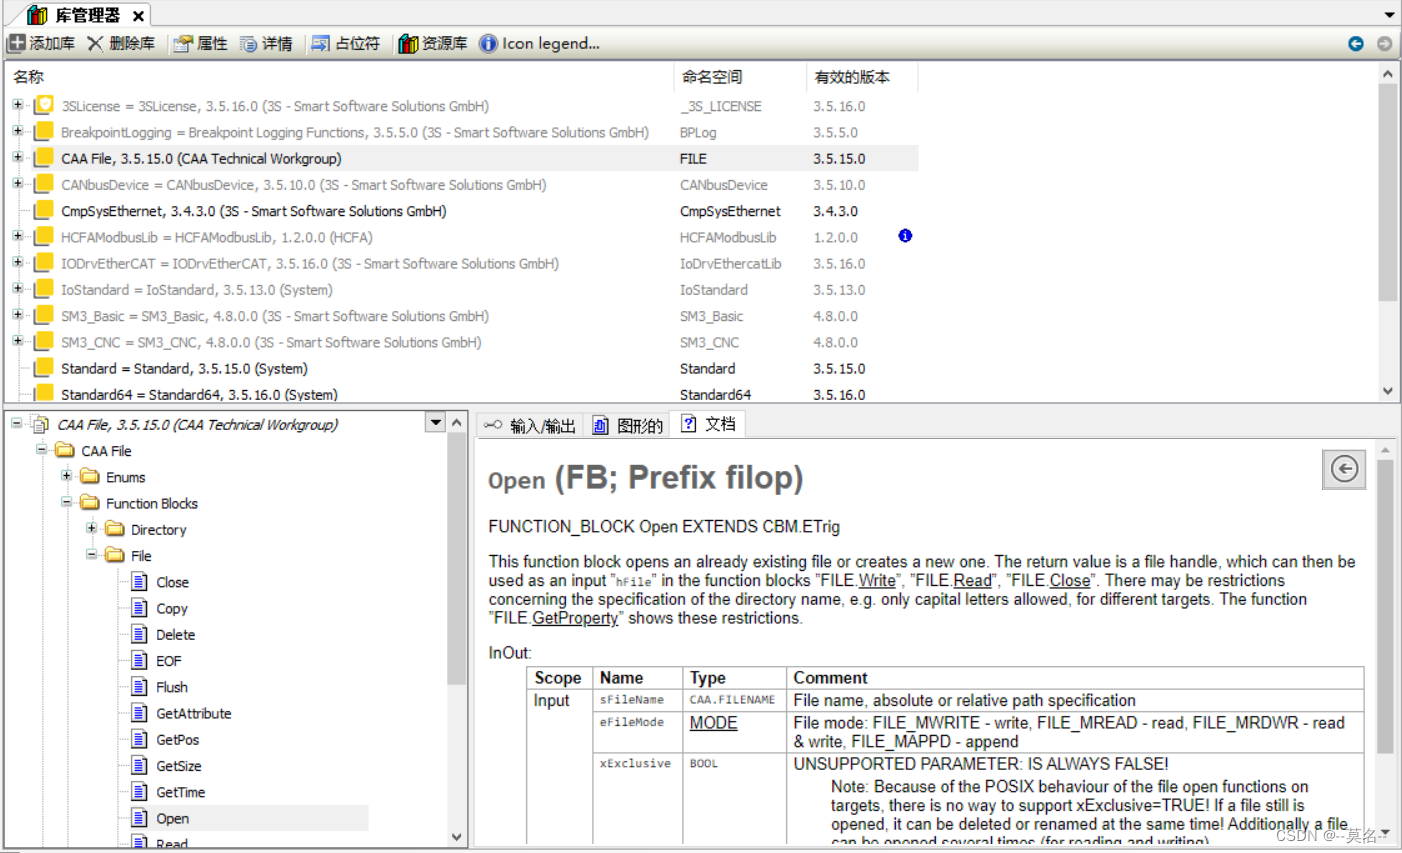Click the 3SLicense library icon
Viewport: 1402px width, 853px height.
click(44, 105)
